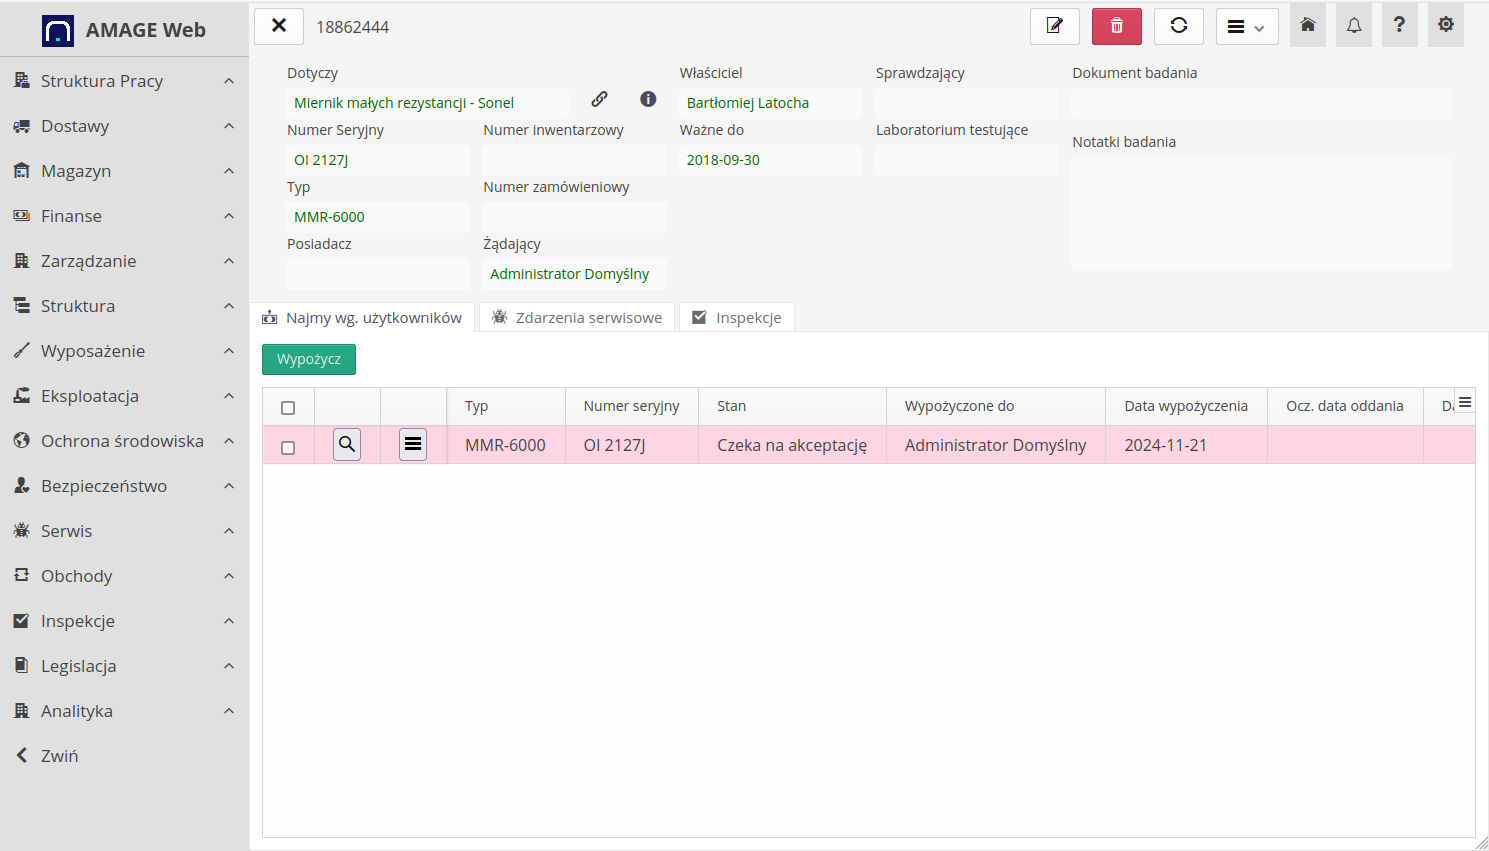This screenshot has height=851, width=1489.
Task: Open the Eksploatacja sidebar menu
Action: 124,396
